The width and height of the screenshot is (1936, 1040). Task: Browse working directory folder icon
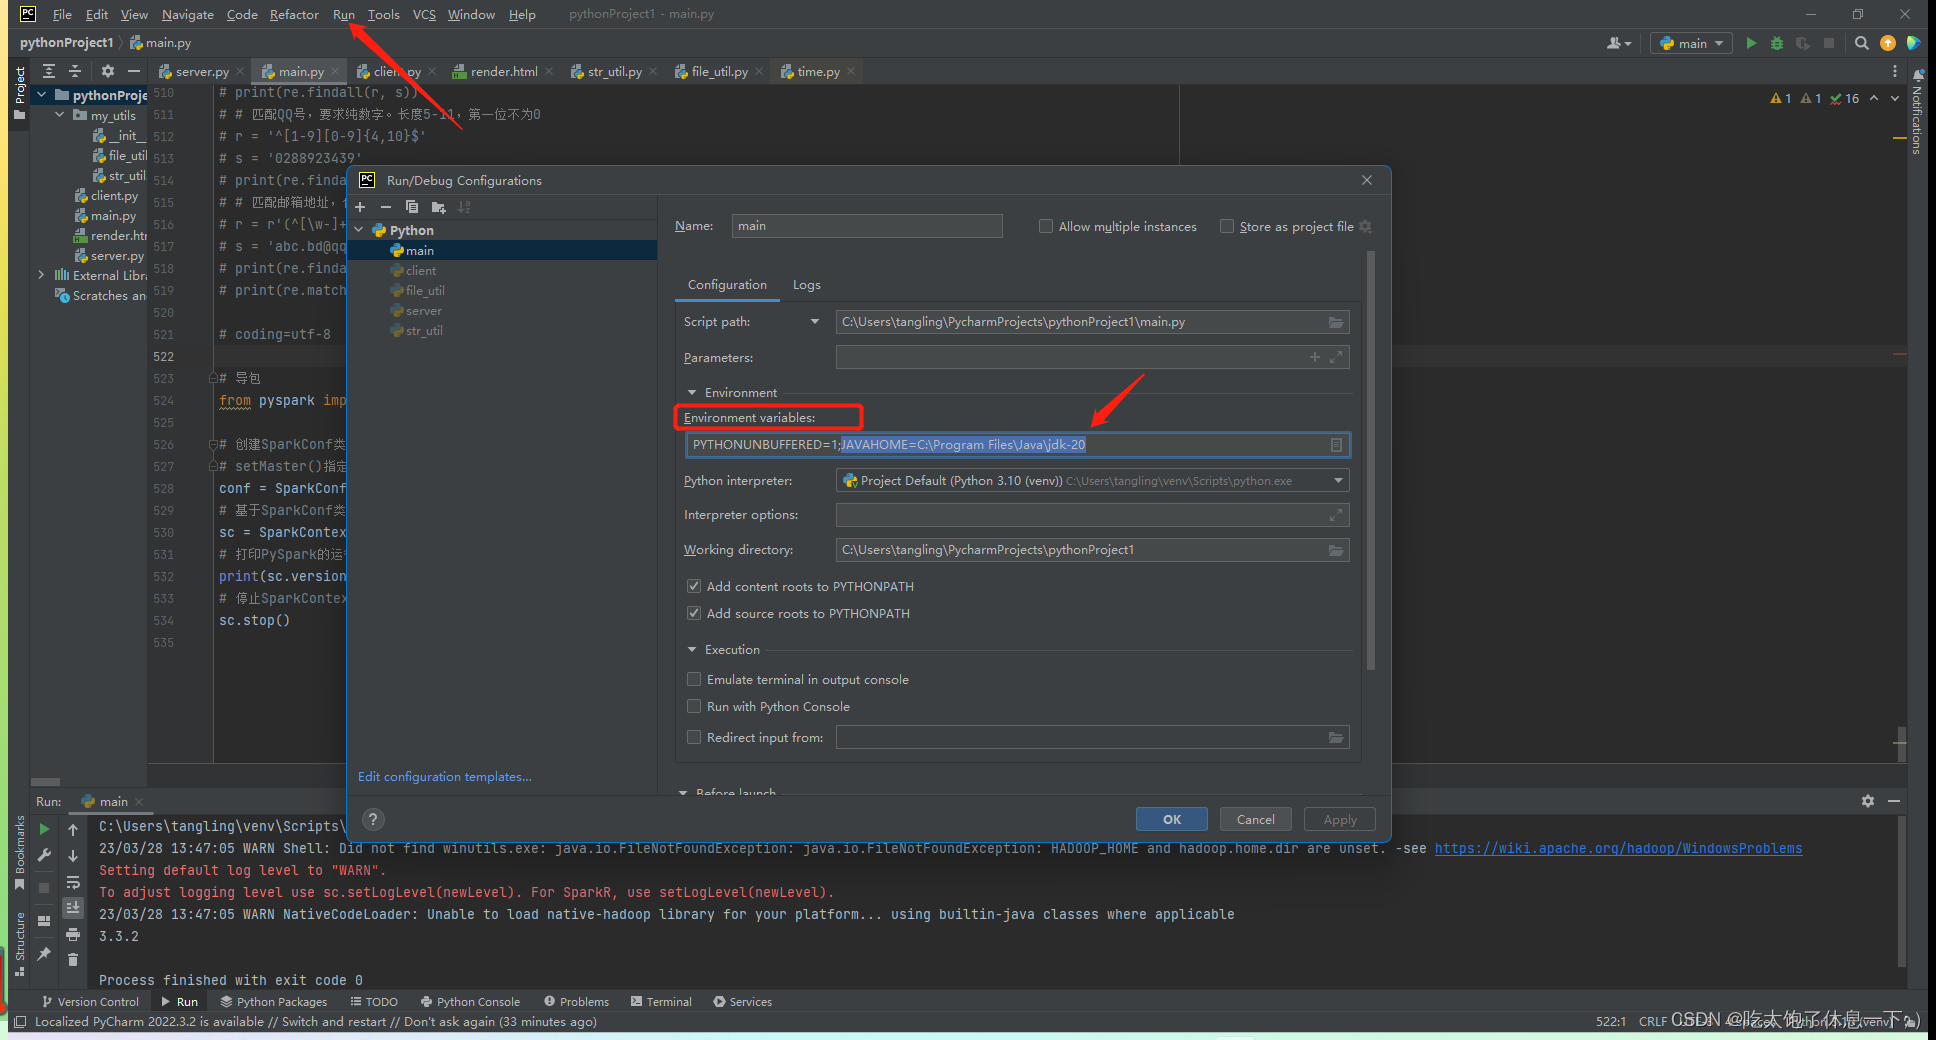pyautogui.click(x=1336, y=550)
